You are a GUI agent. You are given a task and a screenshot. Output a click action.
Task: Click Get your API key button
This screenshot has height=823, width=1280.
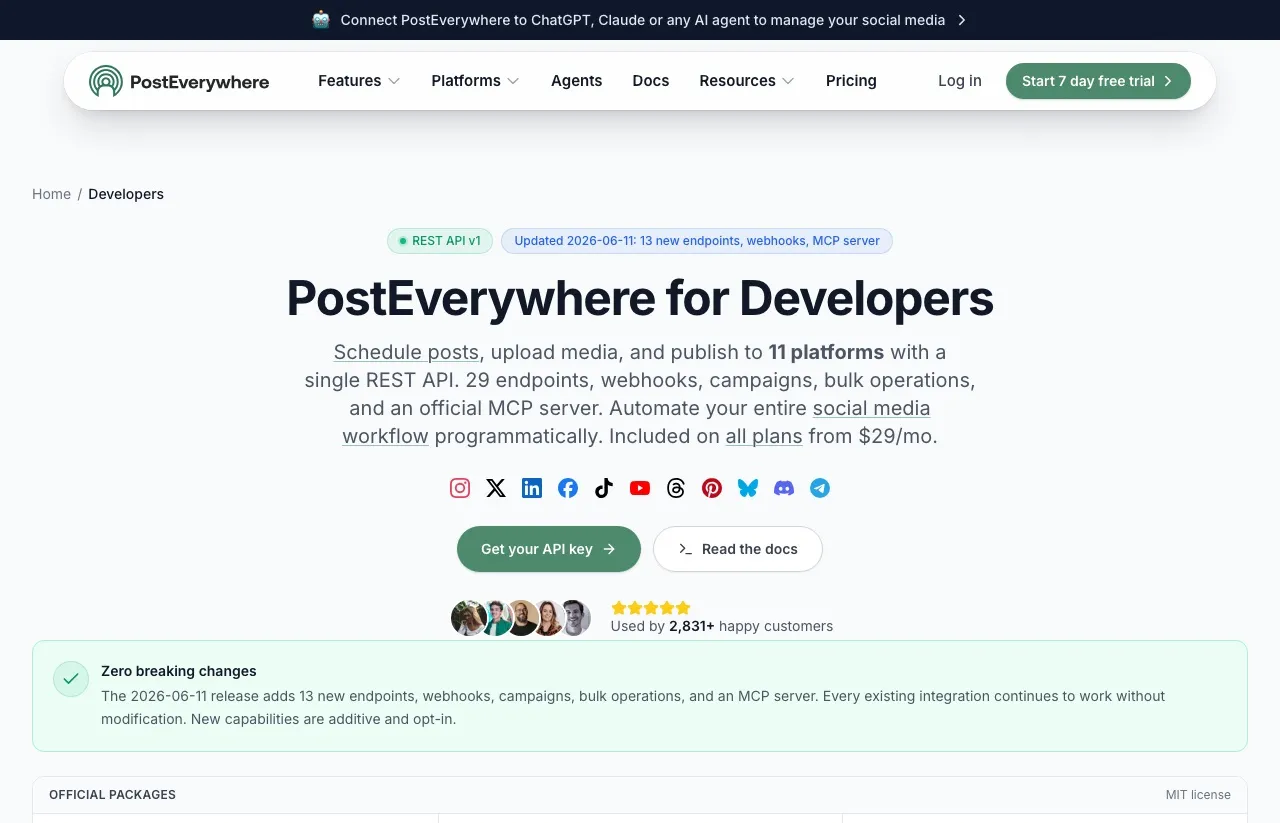point(549,549)
